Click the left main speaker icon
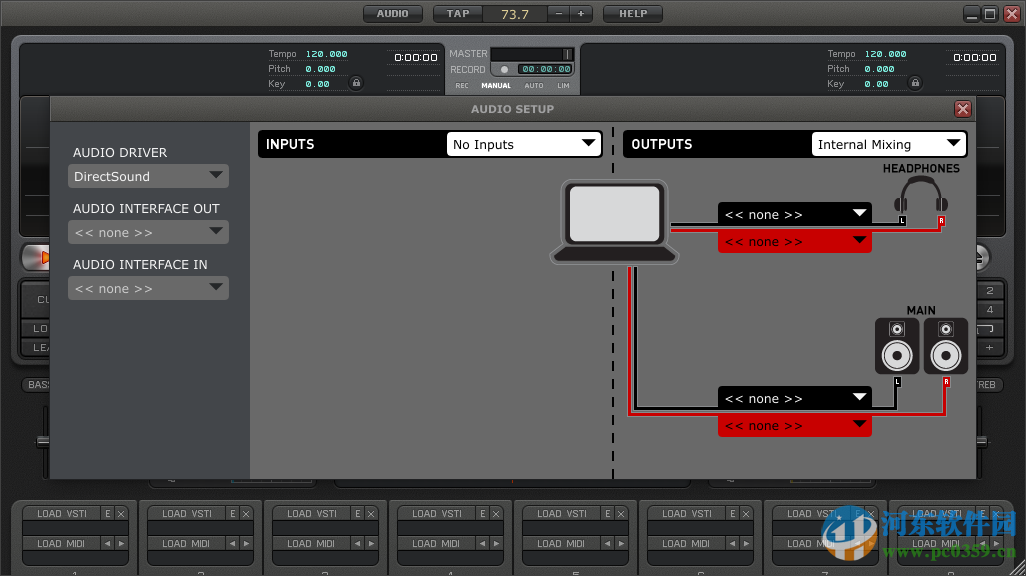The width and height of the screenshot is (1026, 576). [x=897, y=347]
